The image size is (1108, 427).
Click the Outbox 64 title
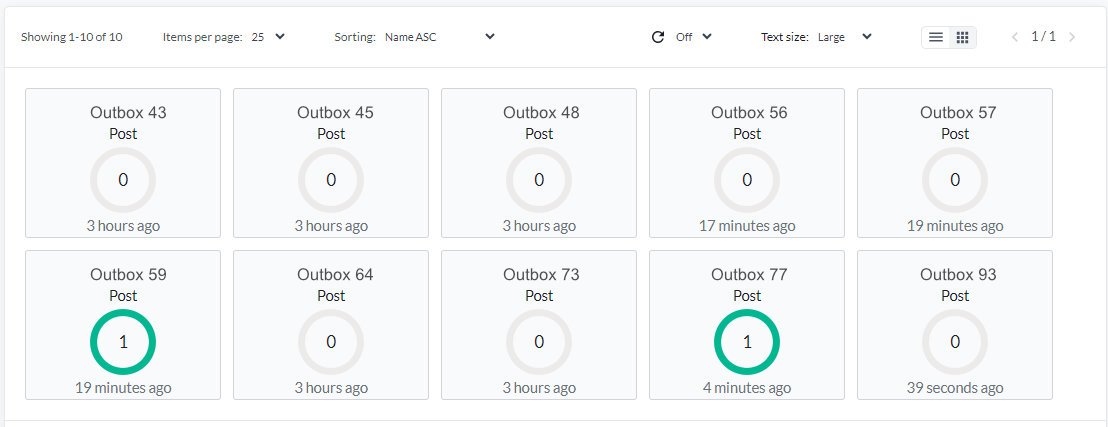[335, 274]
